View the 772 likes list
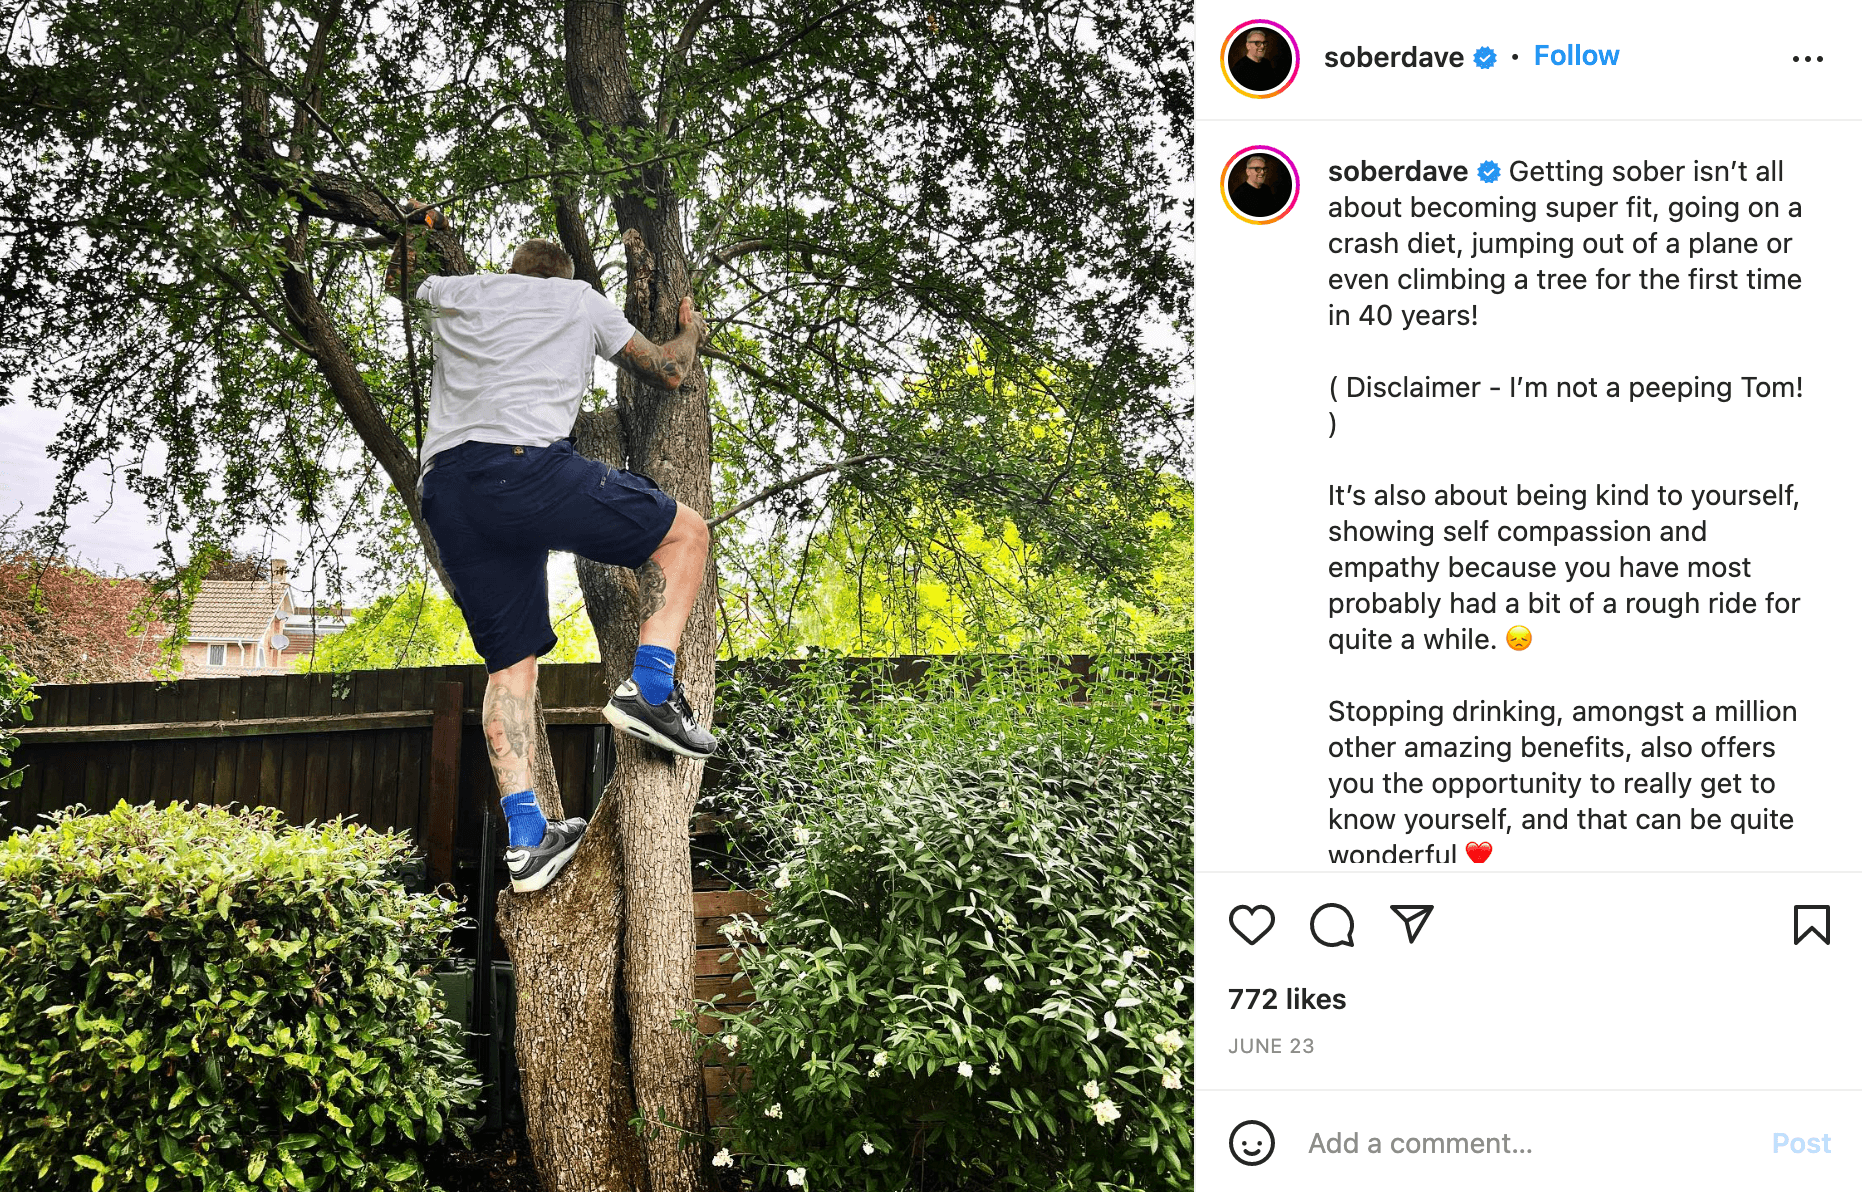 [1287, 999]
